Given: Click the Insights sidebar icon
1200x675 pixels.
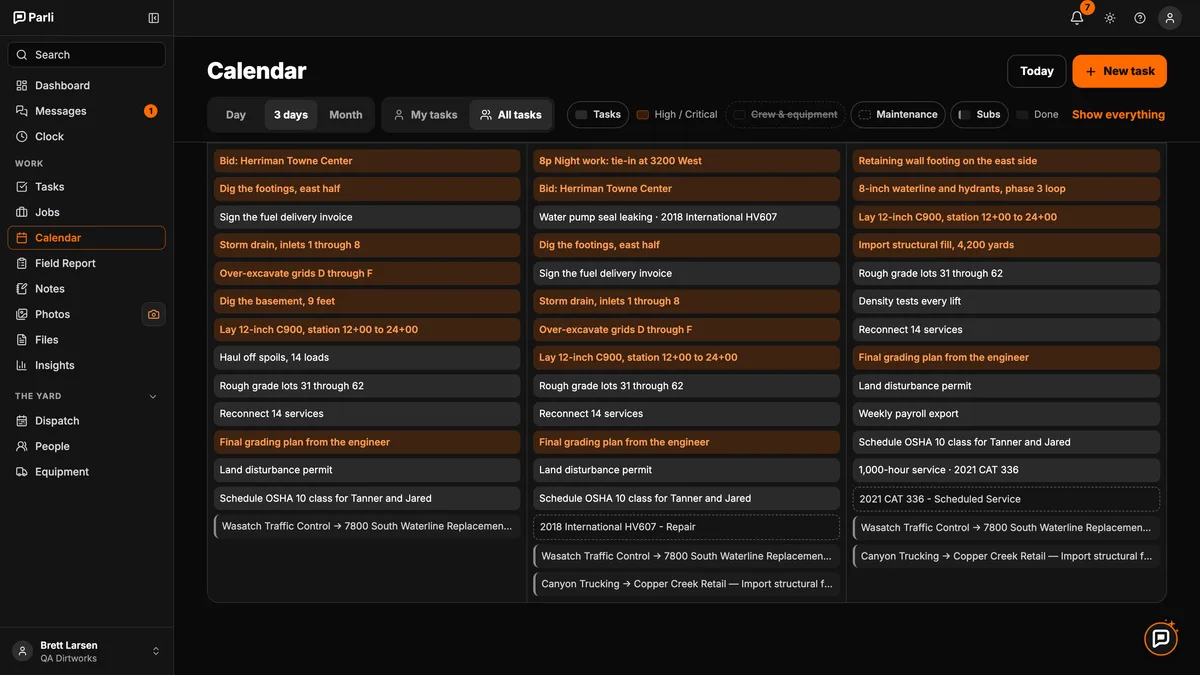Looking at the screenshot, I should pyautogui.click(x=22, y=365).
